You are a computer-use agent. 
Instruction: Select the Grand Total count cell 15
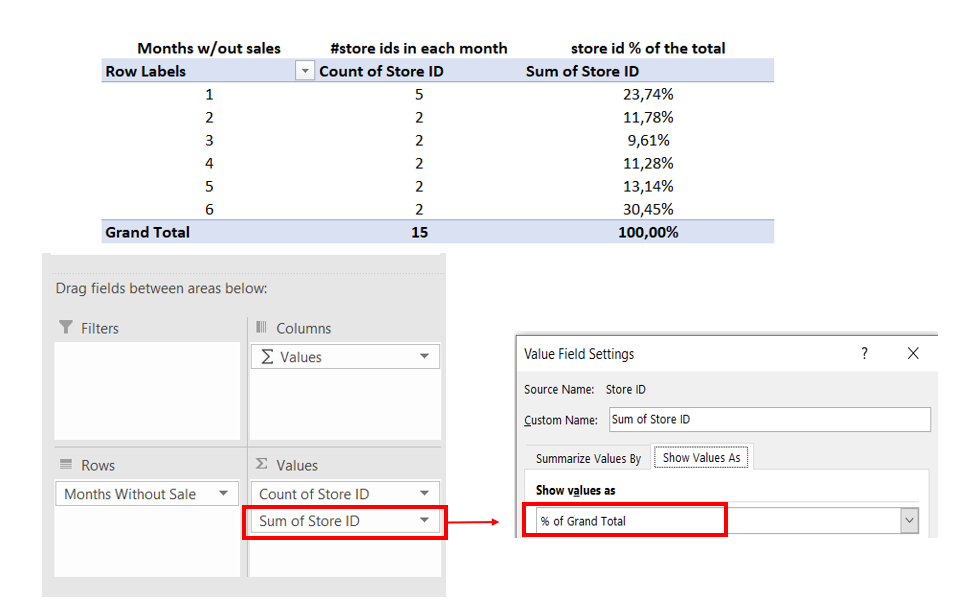tap(419, 232)
